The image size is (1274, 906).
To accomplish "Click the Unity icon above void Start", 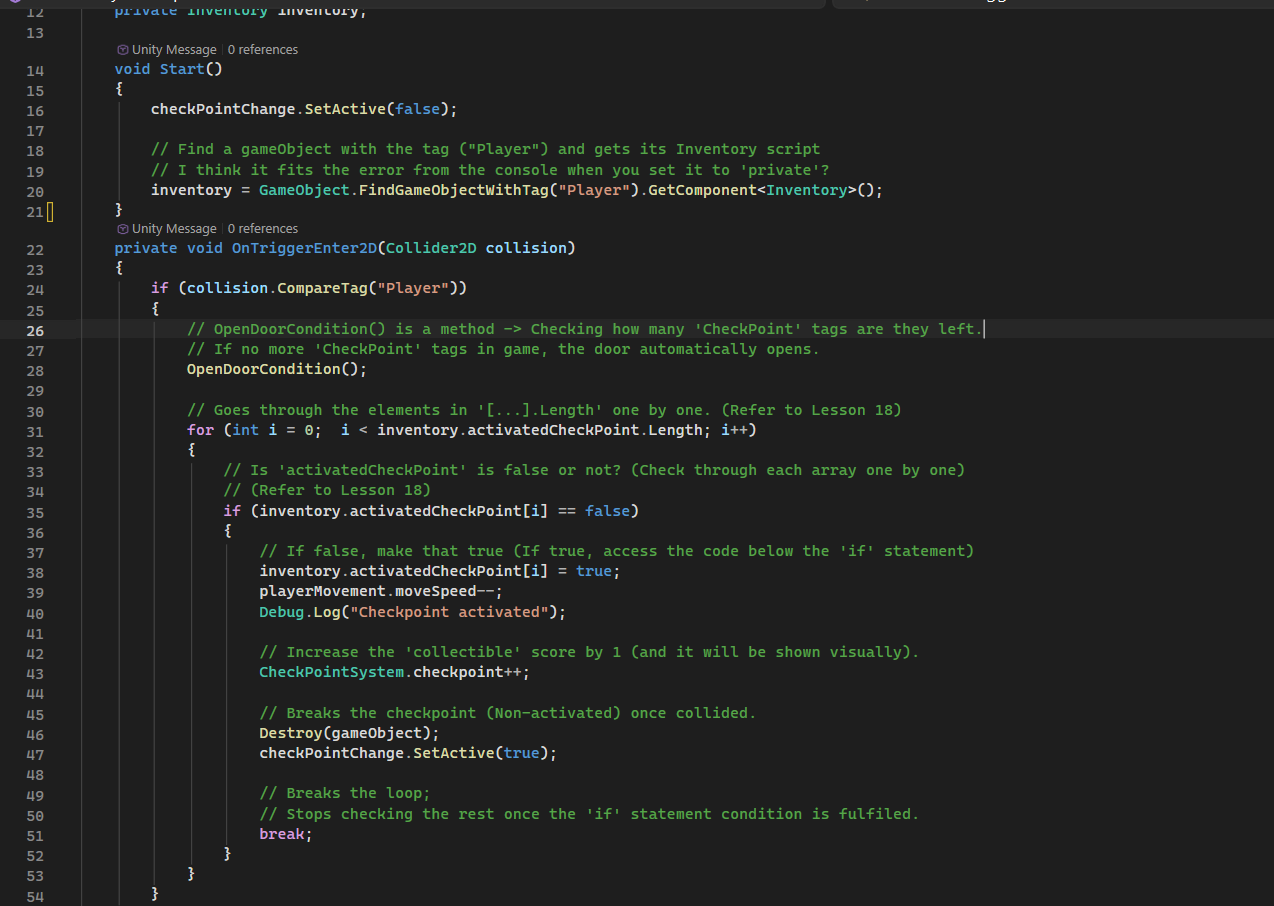I will tap(122, 49).
